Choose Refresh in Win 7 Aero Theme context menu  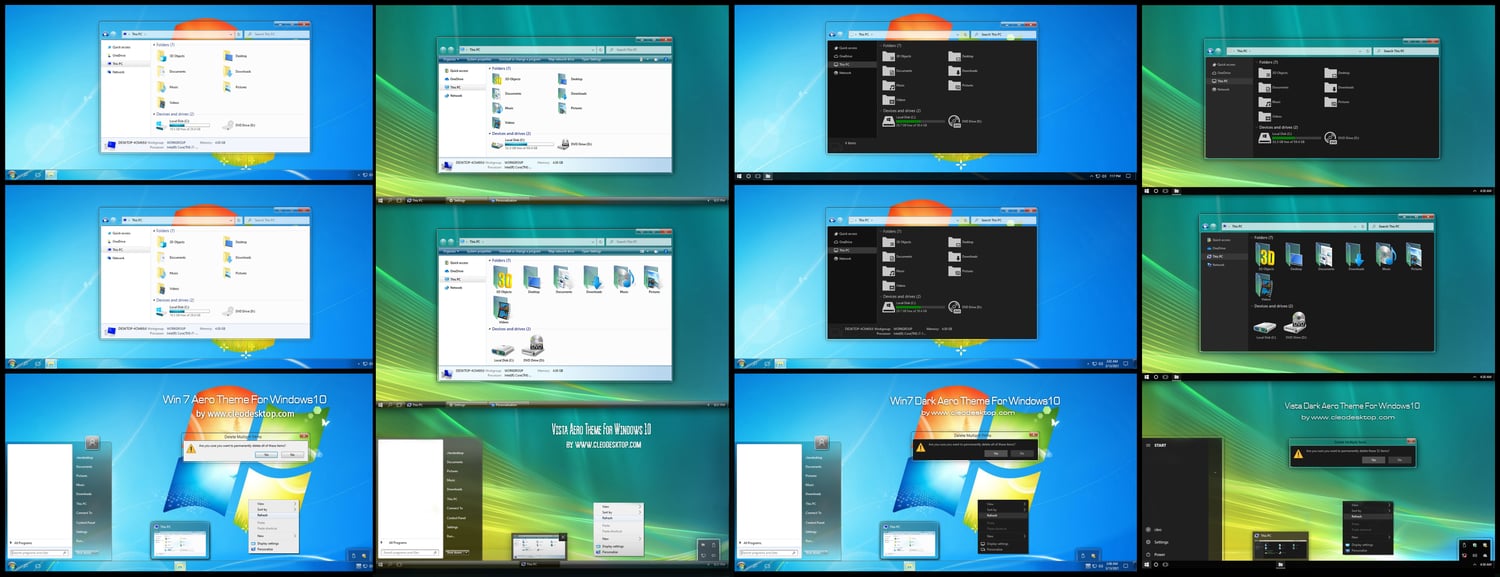pyautogui.click(x=275, y=516)
